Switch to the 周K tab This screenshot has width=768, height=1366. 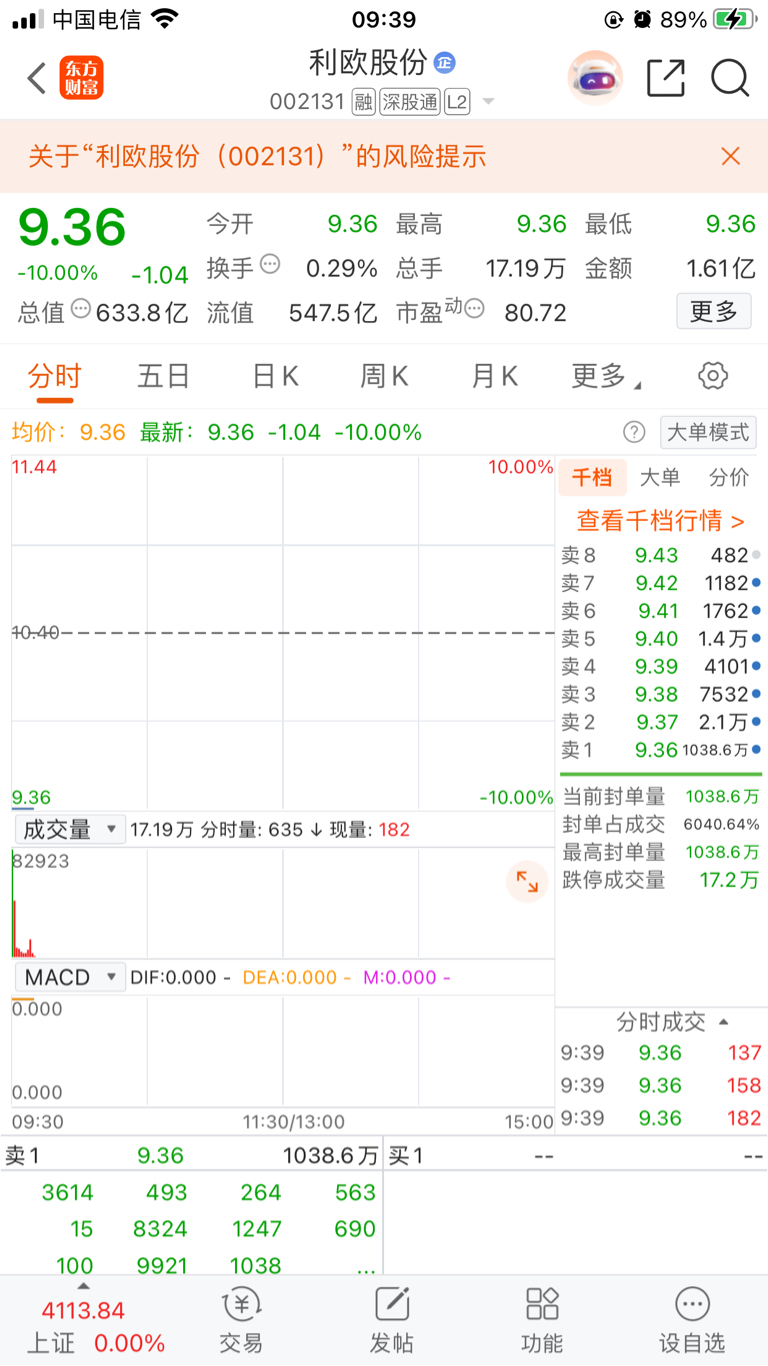pyautogui.click(x=385, y=376)
